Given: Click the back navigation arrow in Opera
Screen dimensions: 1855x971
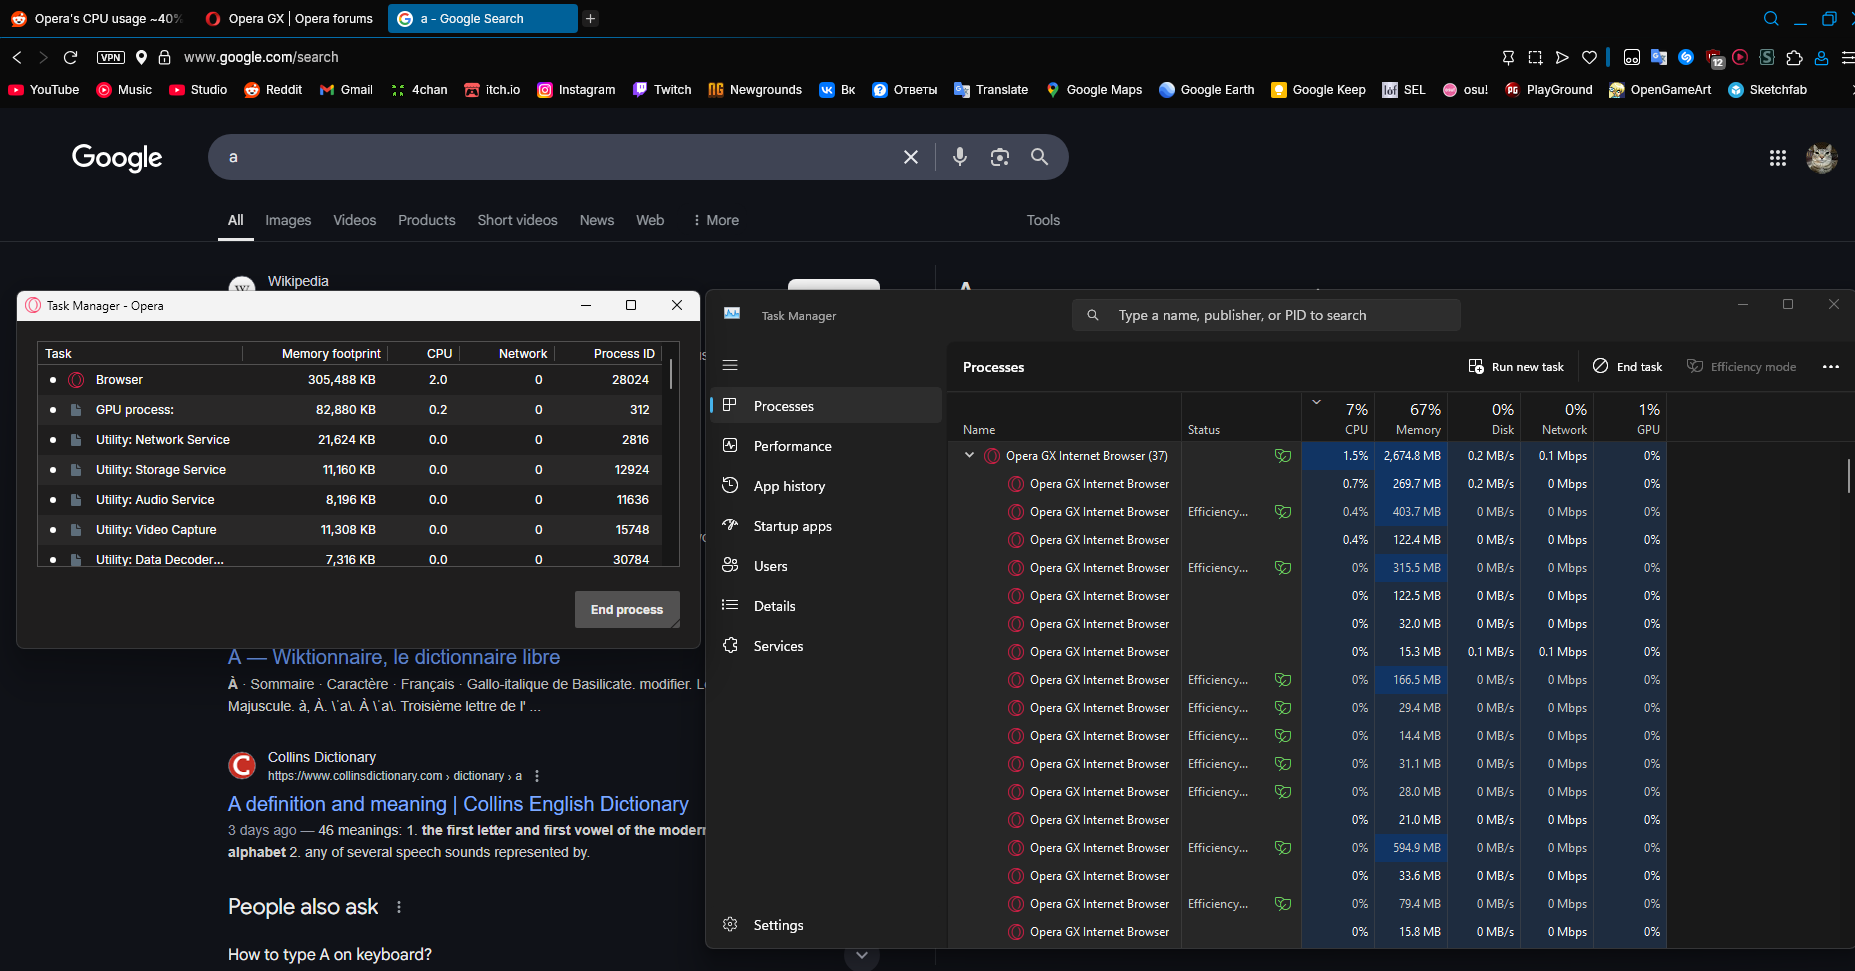Looking at the screenshot, I should [17, 57].
